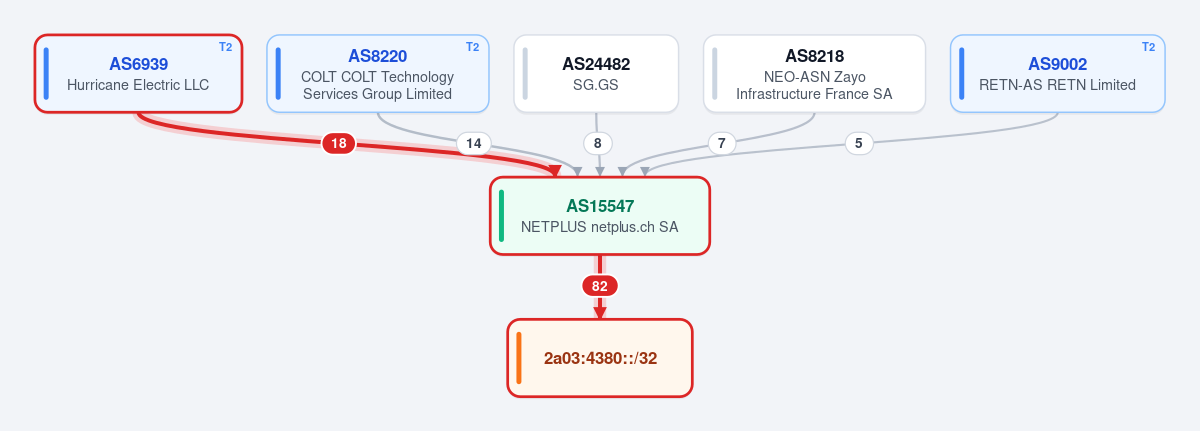
Task: Click the edge label 5
Action: tap(858, 144)
